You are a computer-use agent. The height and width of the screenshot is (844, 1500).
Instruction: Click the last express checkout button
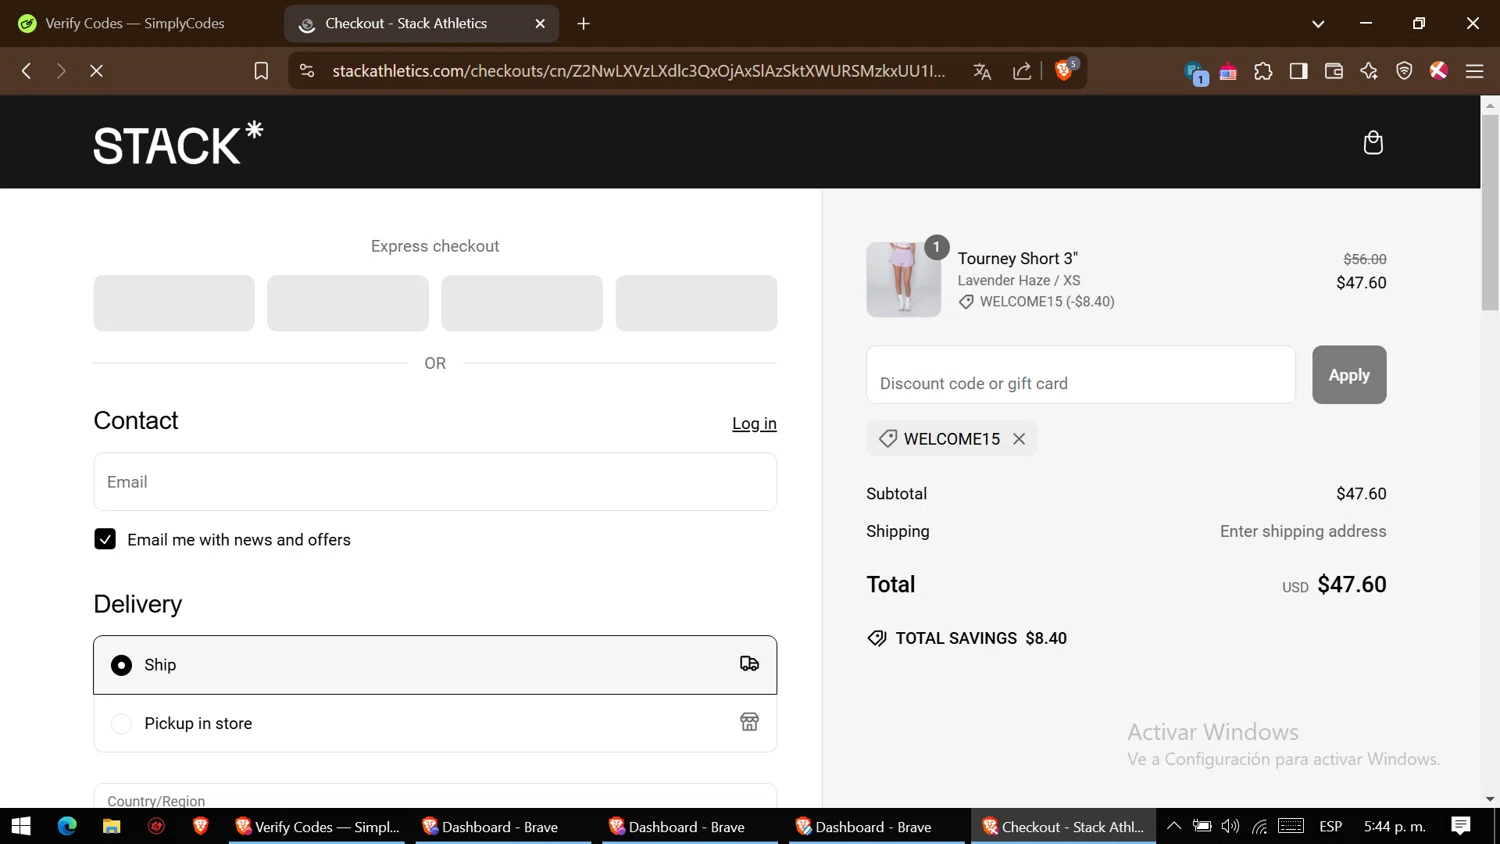(696, 303)
